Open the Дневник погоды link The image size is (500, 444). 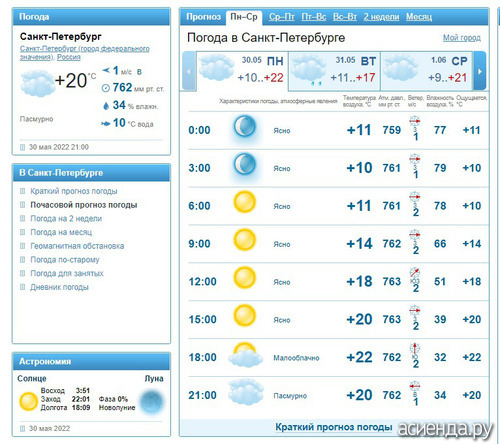point(59,287)
